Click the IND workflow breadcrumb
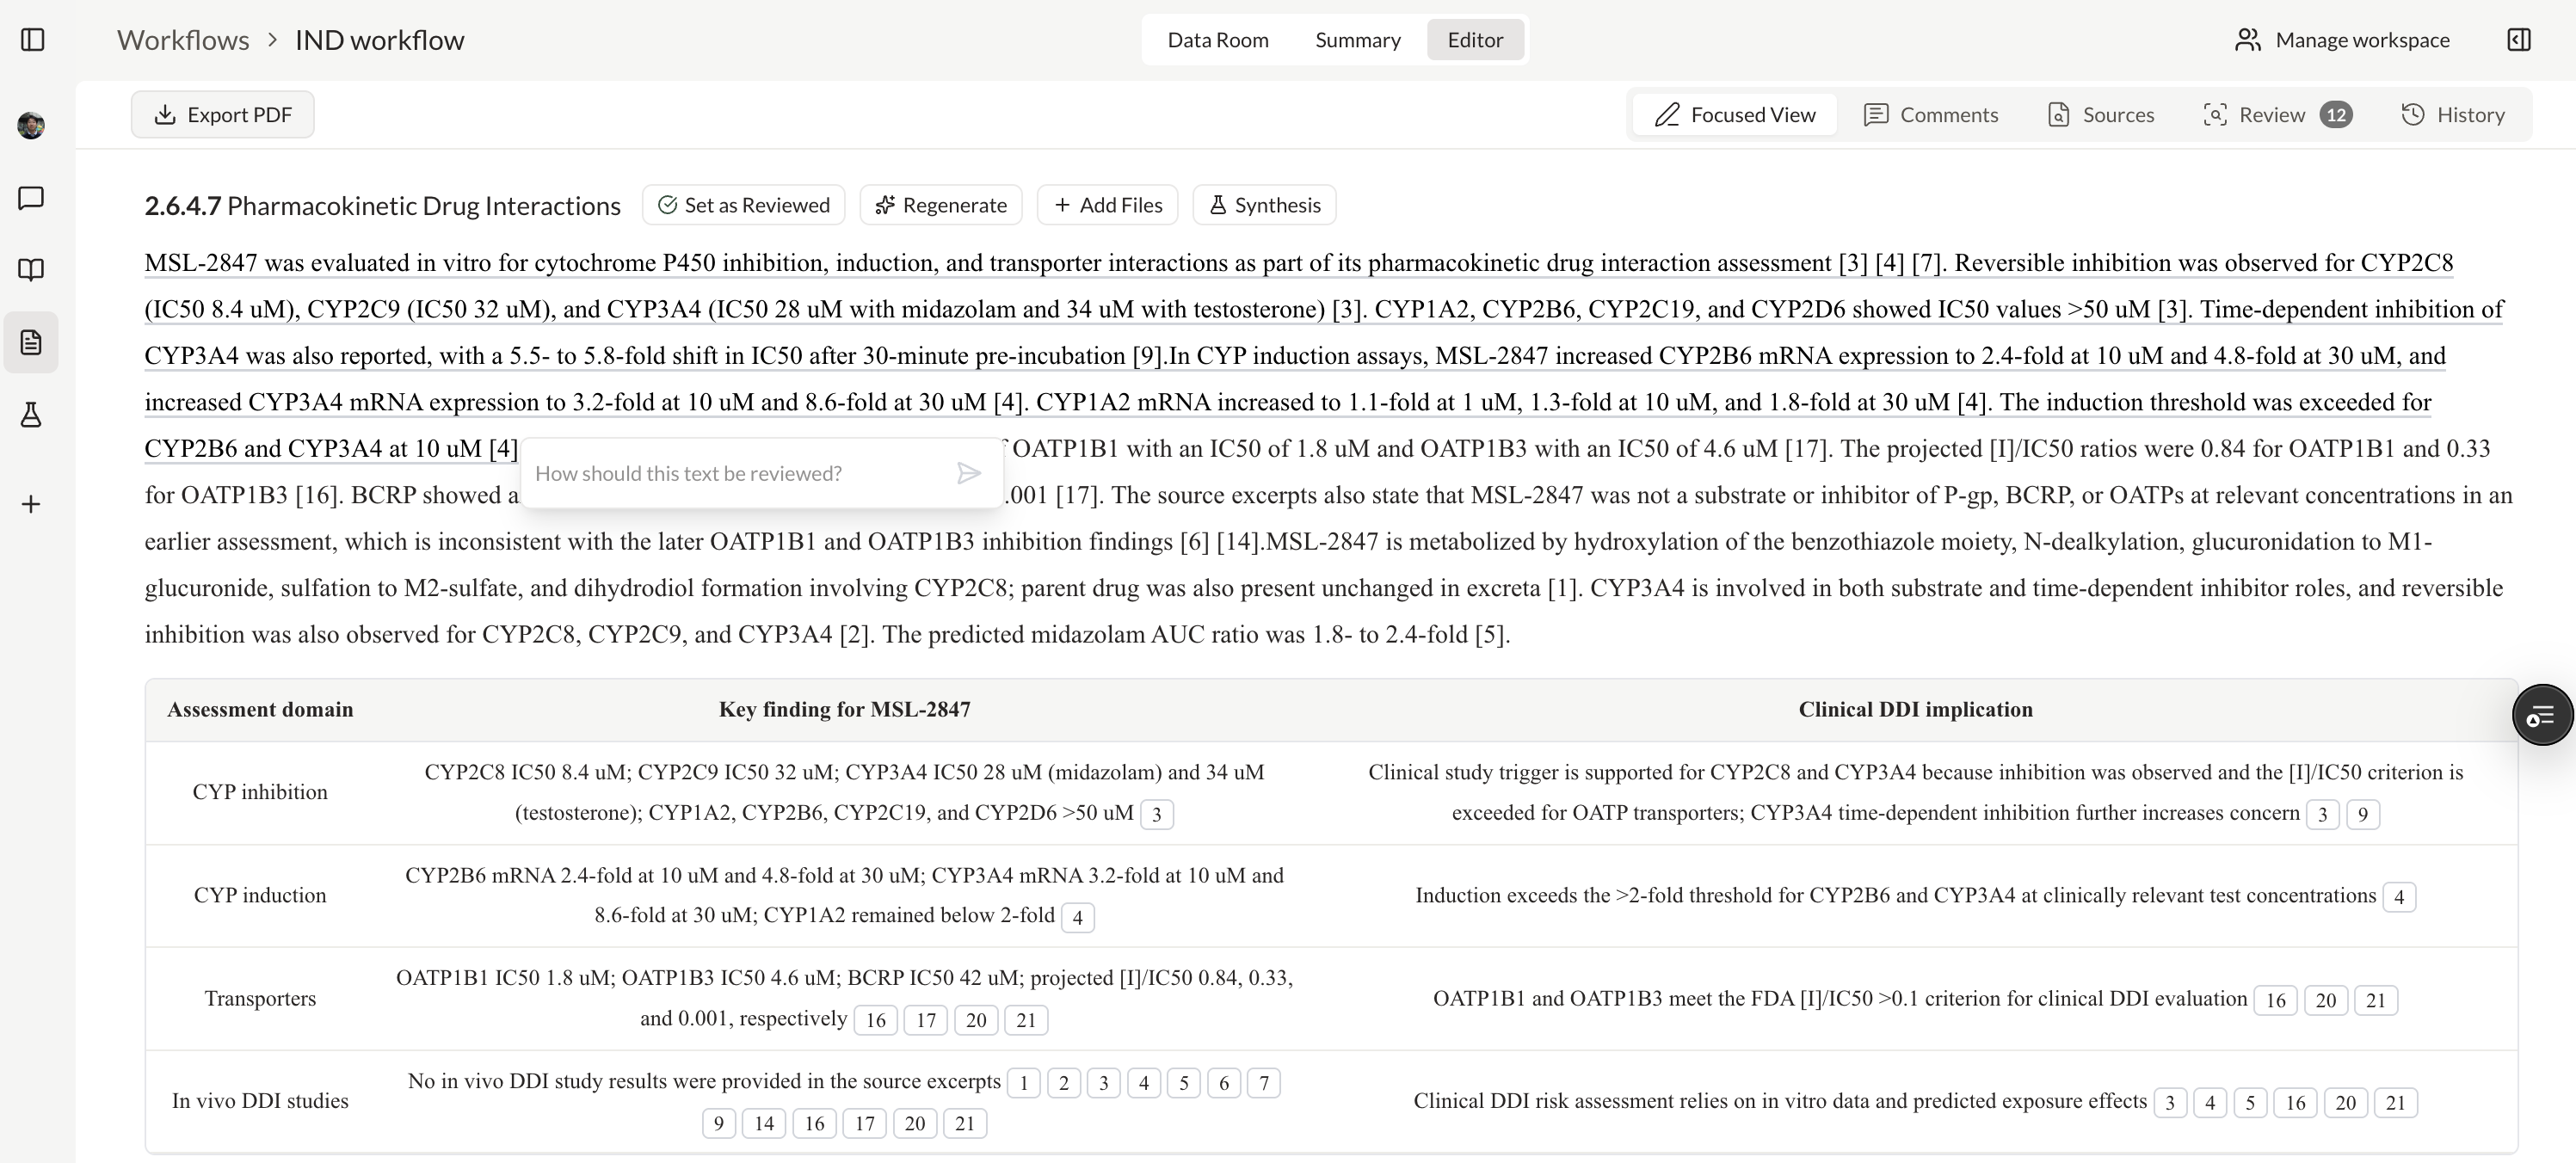The image size is (2576, 1163). pos(380,40)
